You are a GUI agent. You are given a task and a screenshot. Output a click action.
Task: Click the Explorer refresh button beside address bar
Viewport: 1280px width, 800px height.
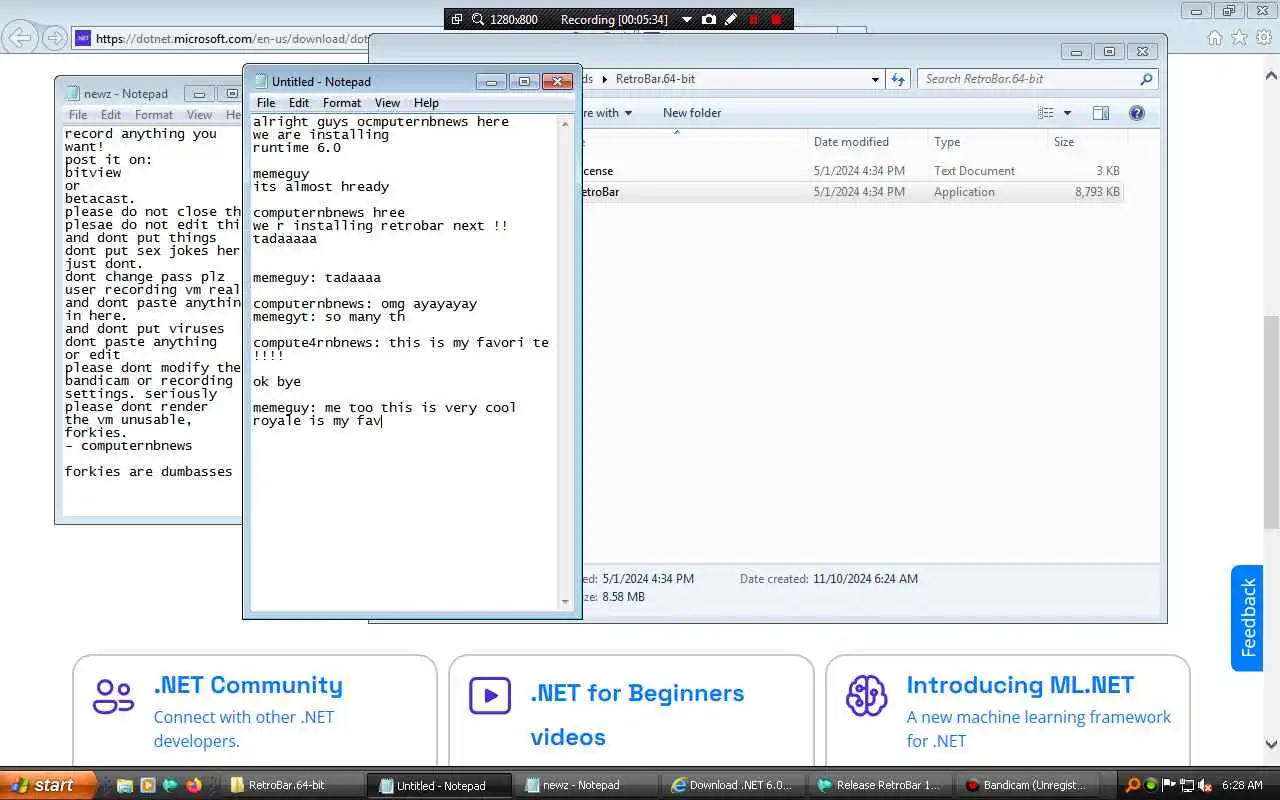point(898,79)
